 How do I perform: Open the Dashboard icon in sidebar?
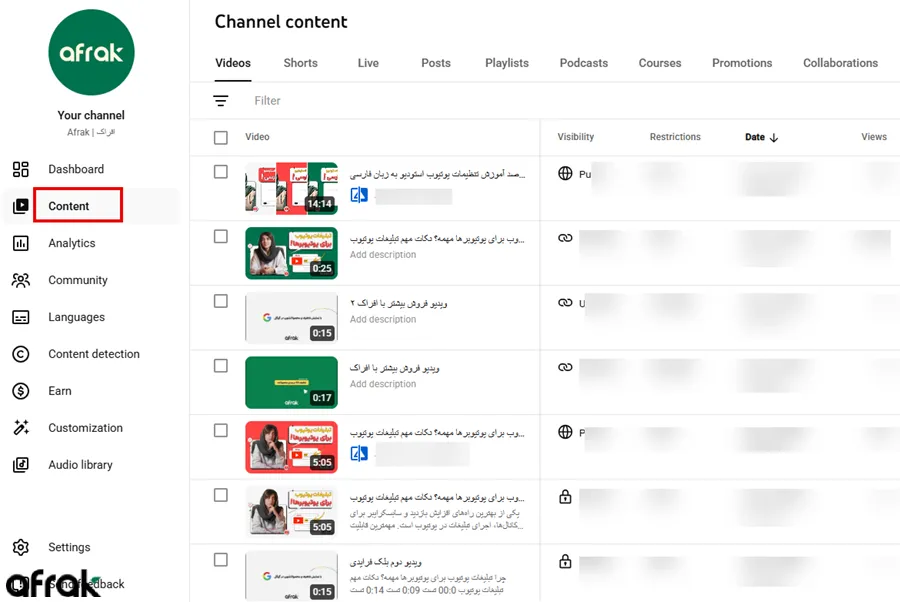click(x=21, y=169)
